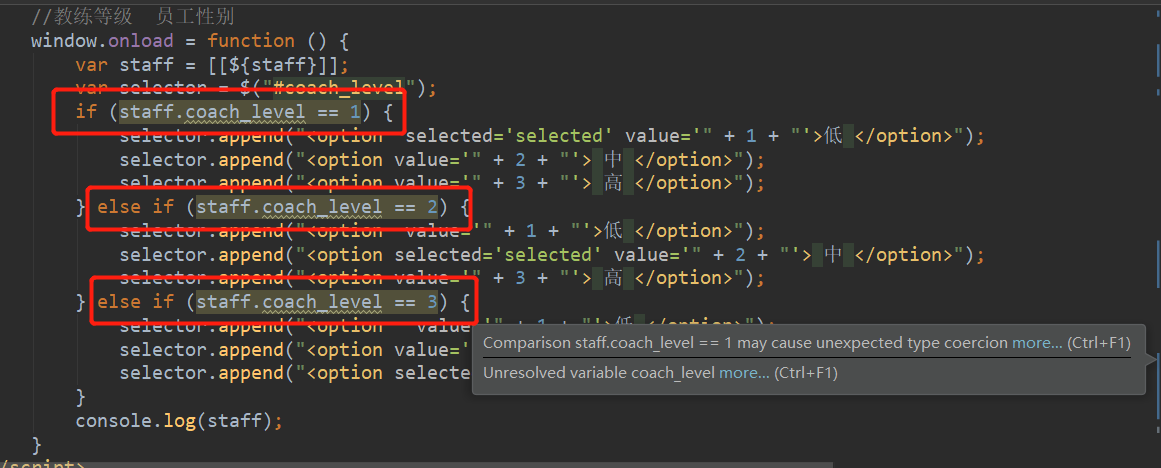Click the 'console.log(staff)' statement
This screenshot has width=1161, height=468.
point(179,421)
